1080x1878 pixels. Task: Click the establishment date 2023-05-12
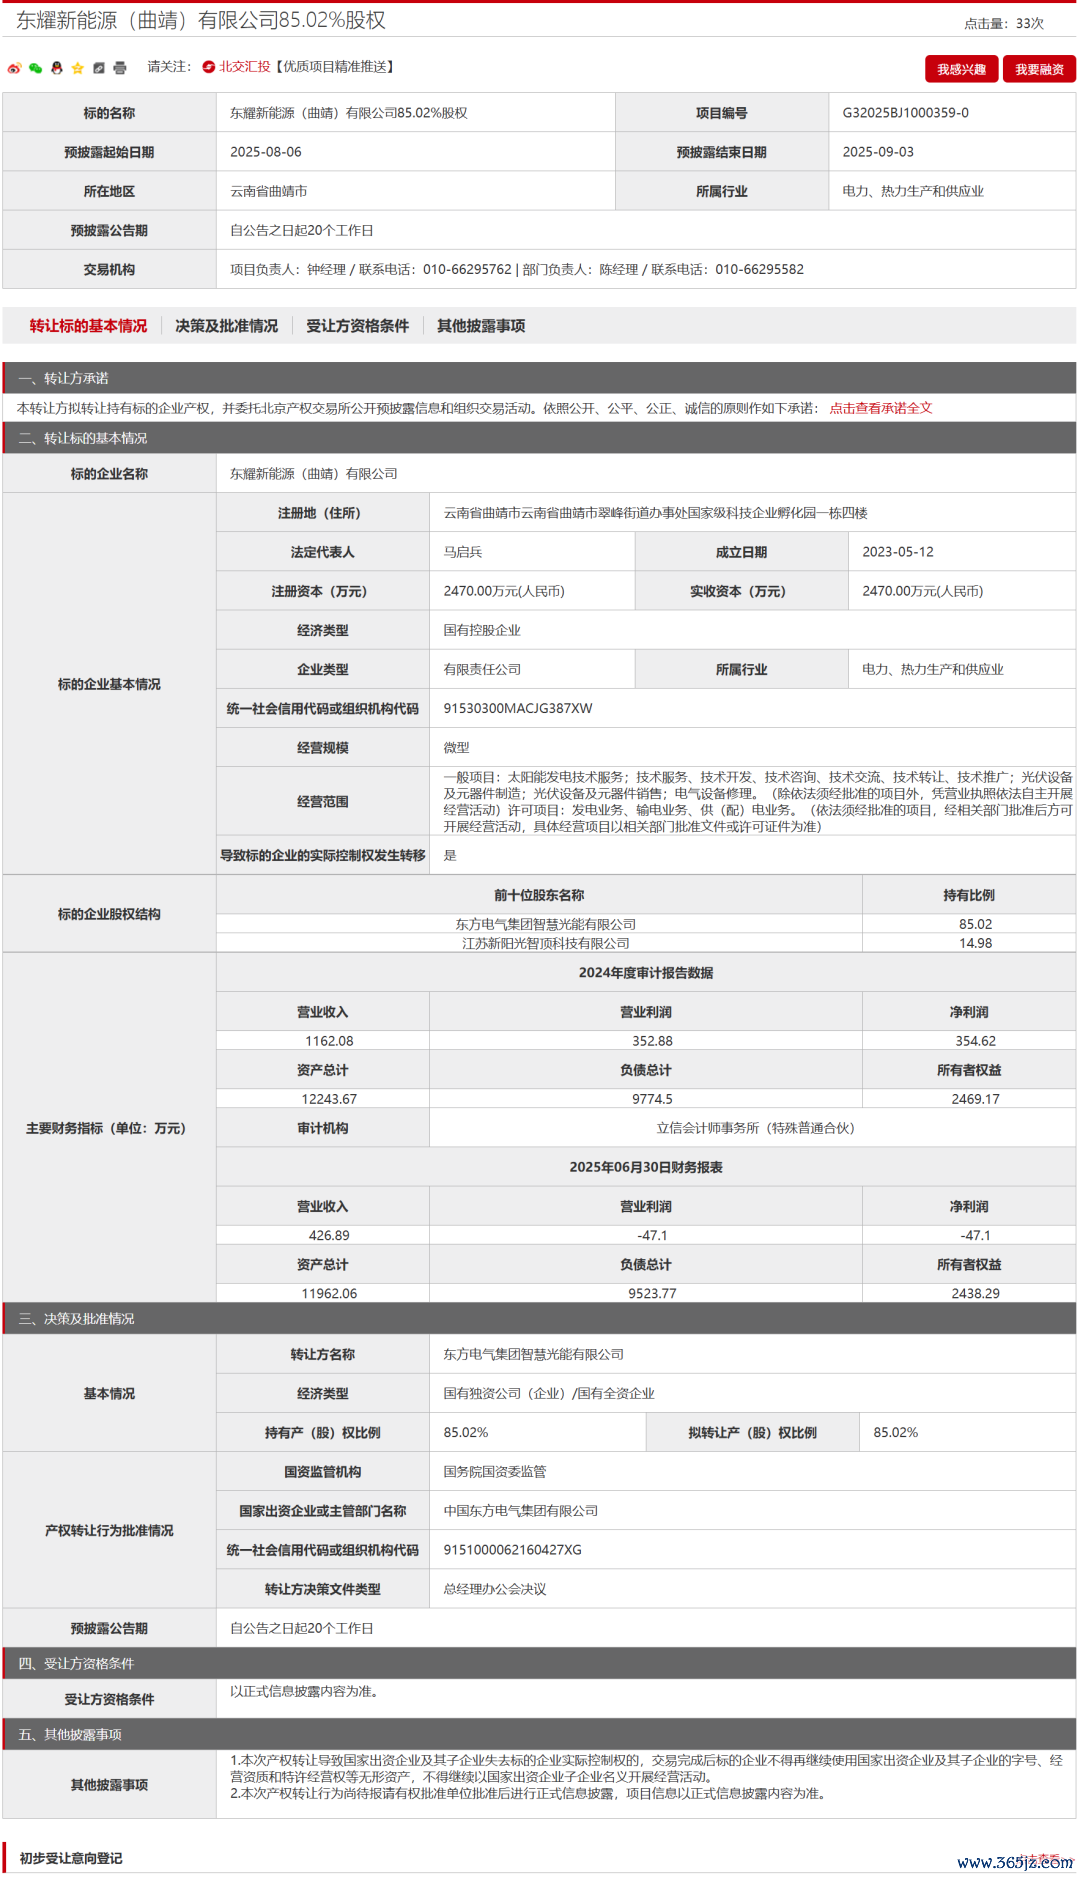[x=898, y=552]
